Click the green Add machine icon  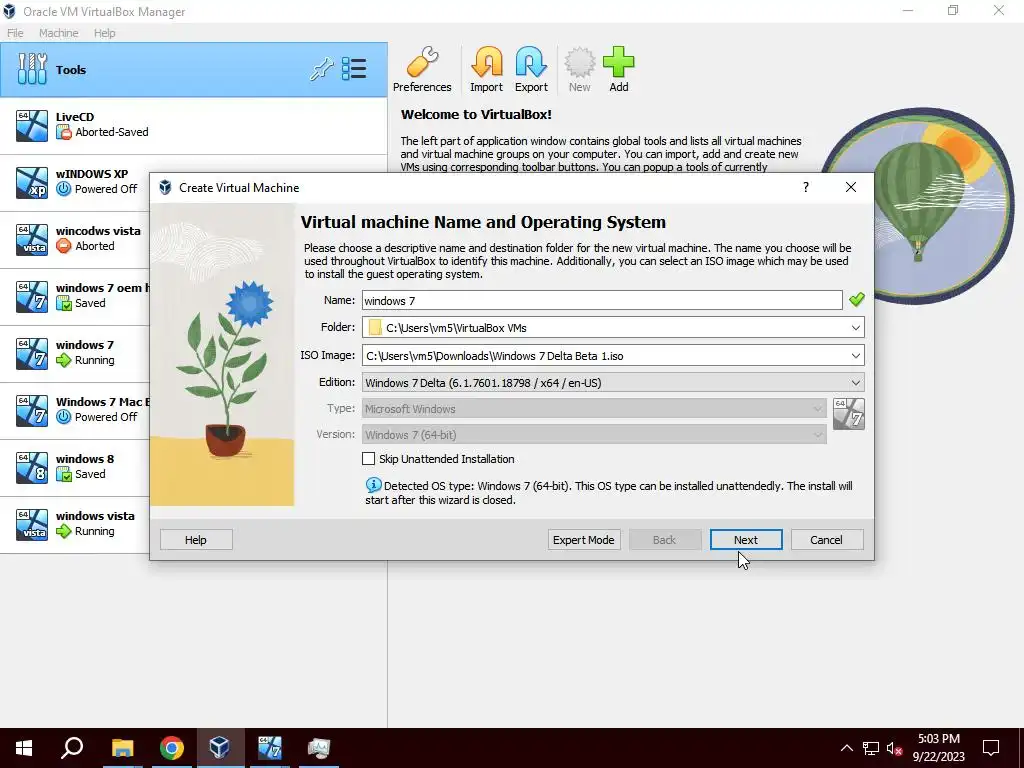[618, 63]
